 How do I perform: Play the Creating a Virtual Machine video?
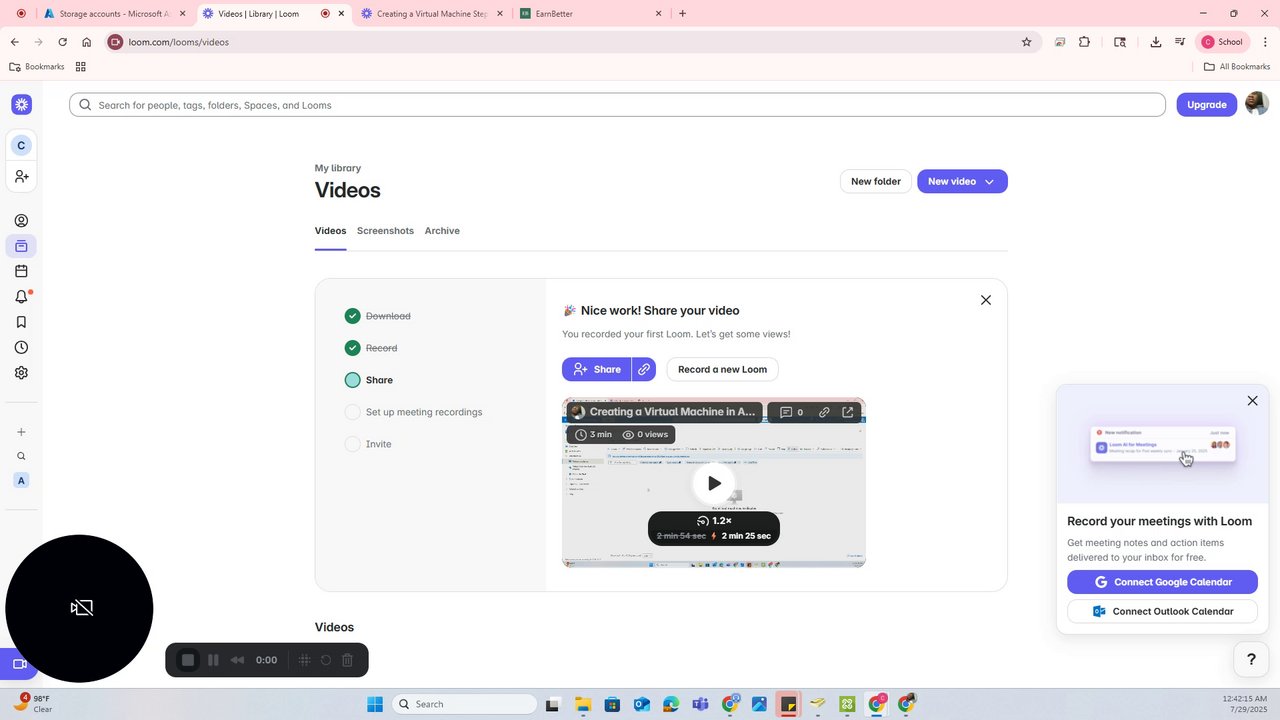point(714,483)
